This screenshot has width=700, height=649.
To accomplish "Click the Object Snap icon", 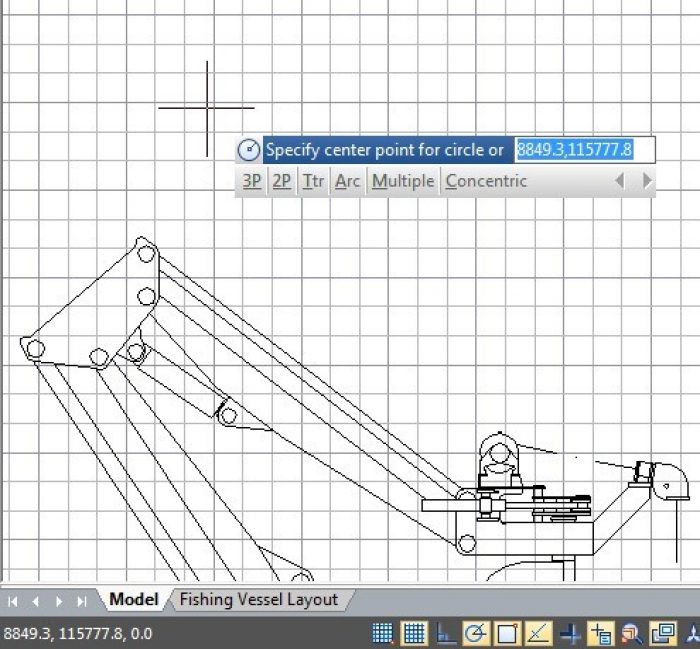I will coord(507,633).
